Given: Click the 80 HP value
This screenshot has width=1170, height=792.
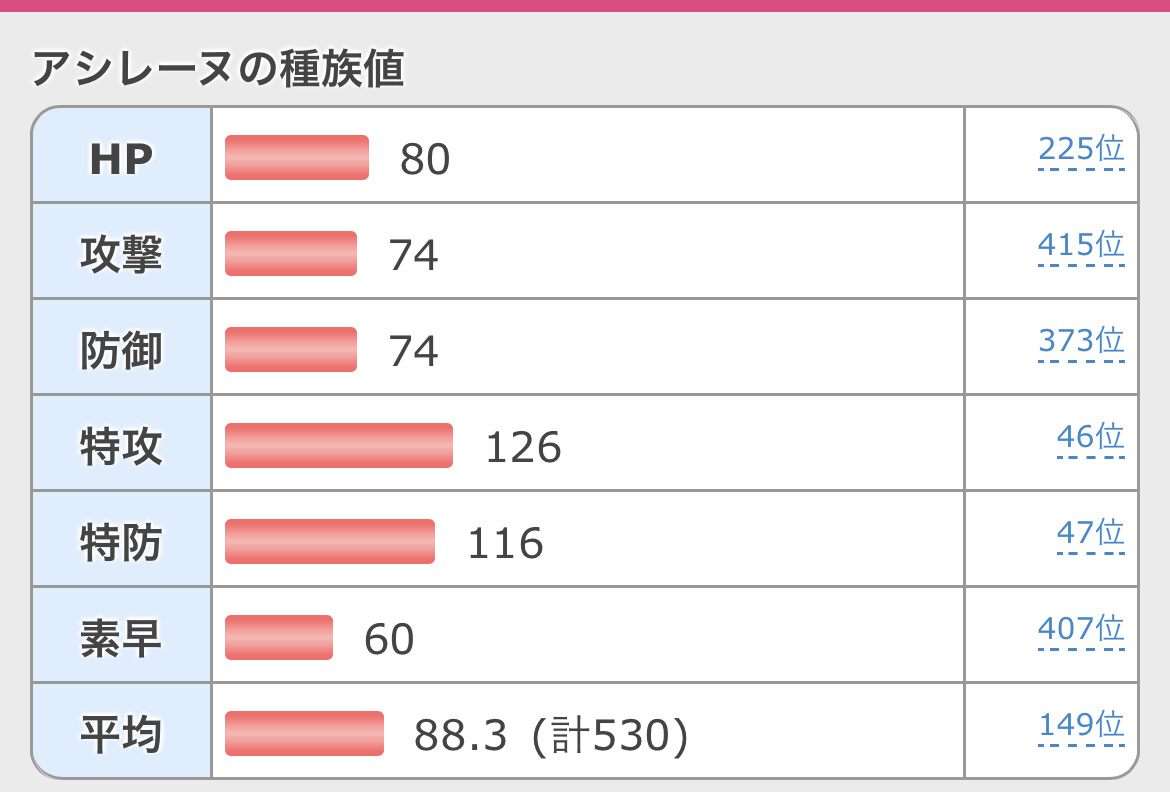Looking at the screenshot, I should tap(425, 160).
